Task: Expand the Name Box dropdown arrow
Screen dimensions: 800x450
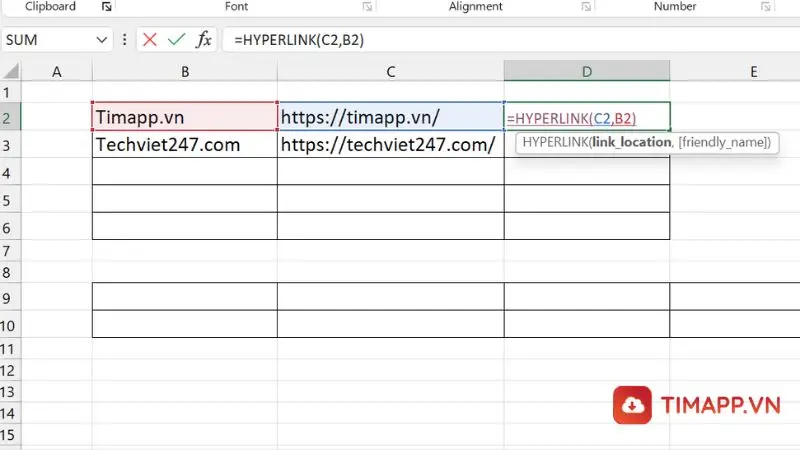Action: point(102,40)
